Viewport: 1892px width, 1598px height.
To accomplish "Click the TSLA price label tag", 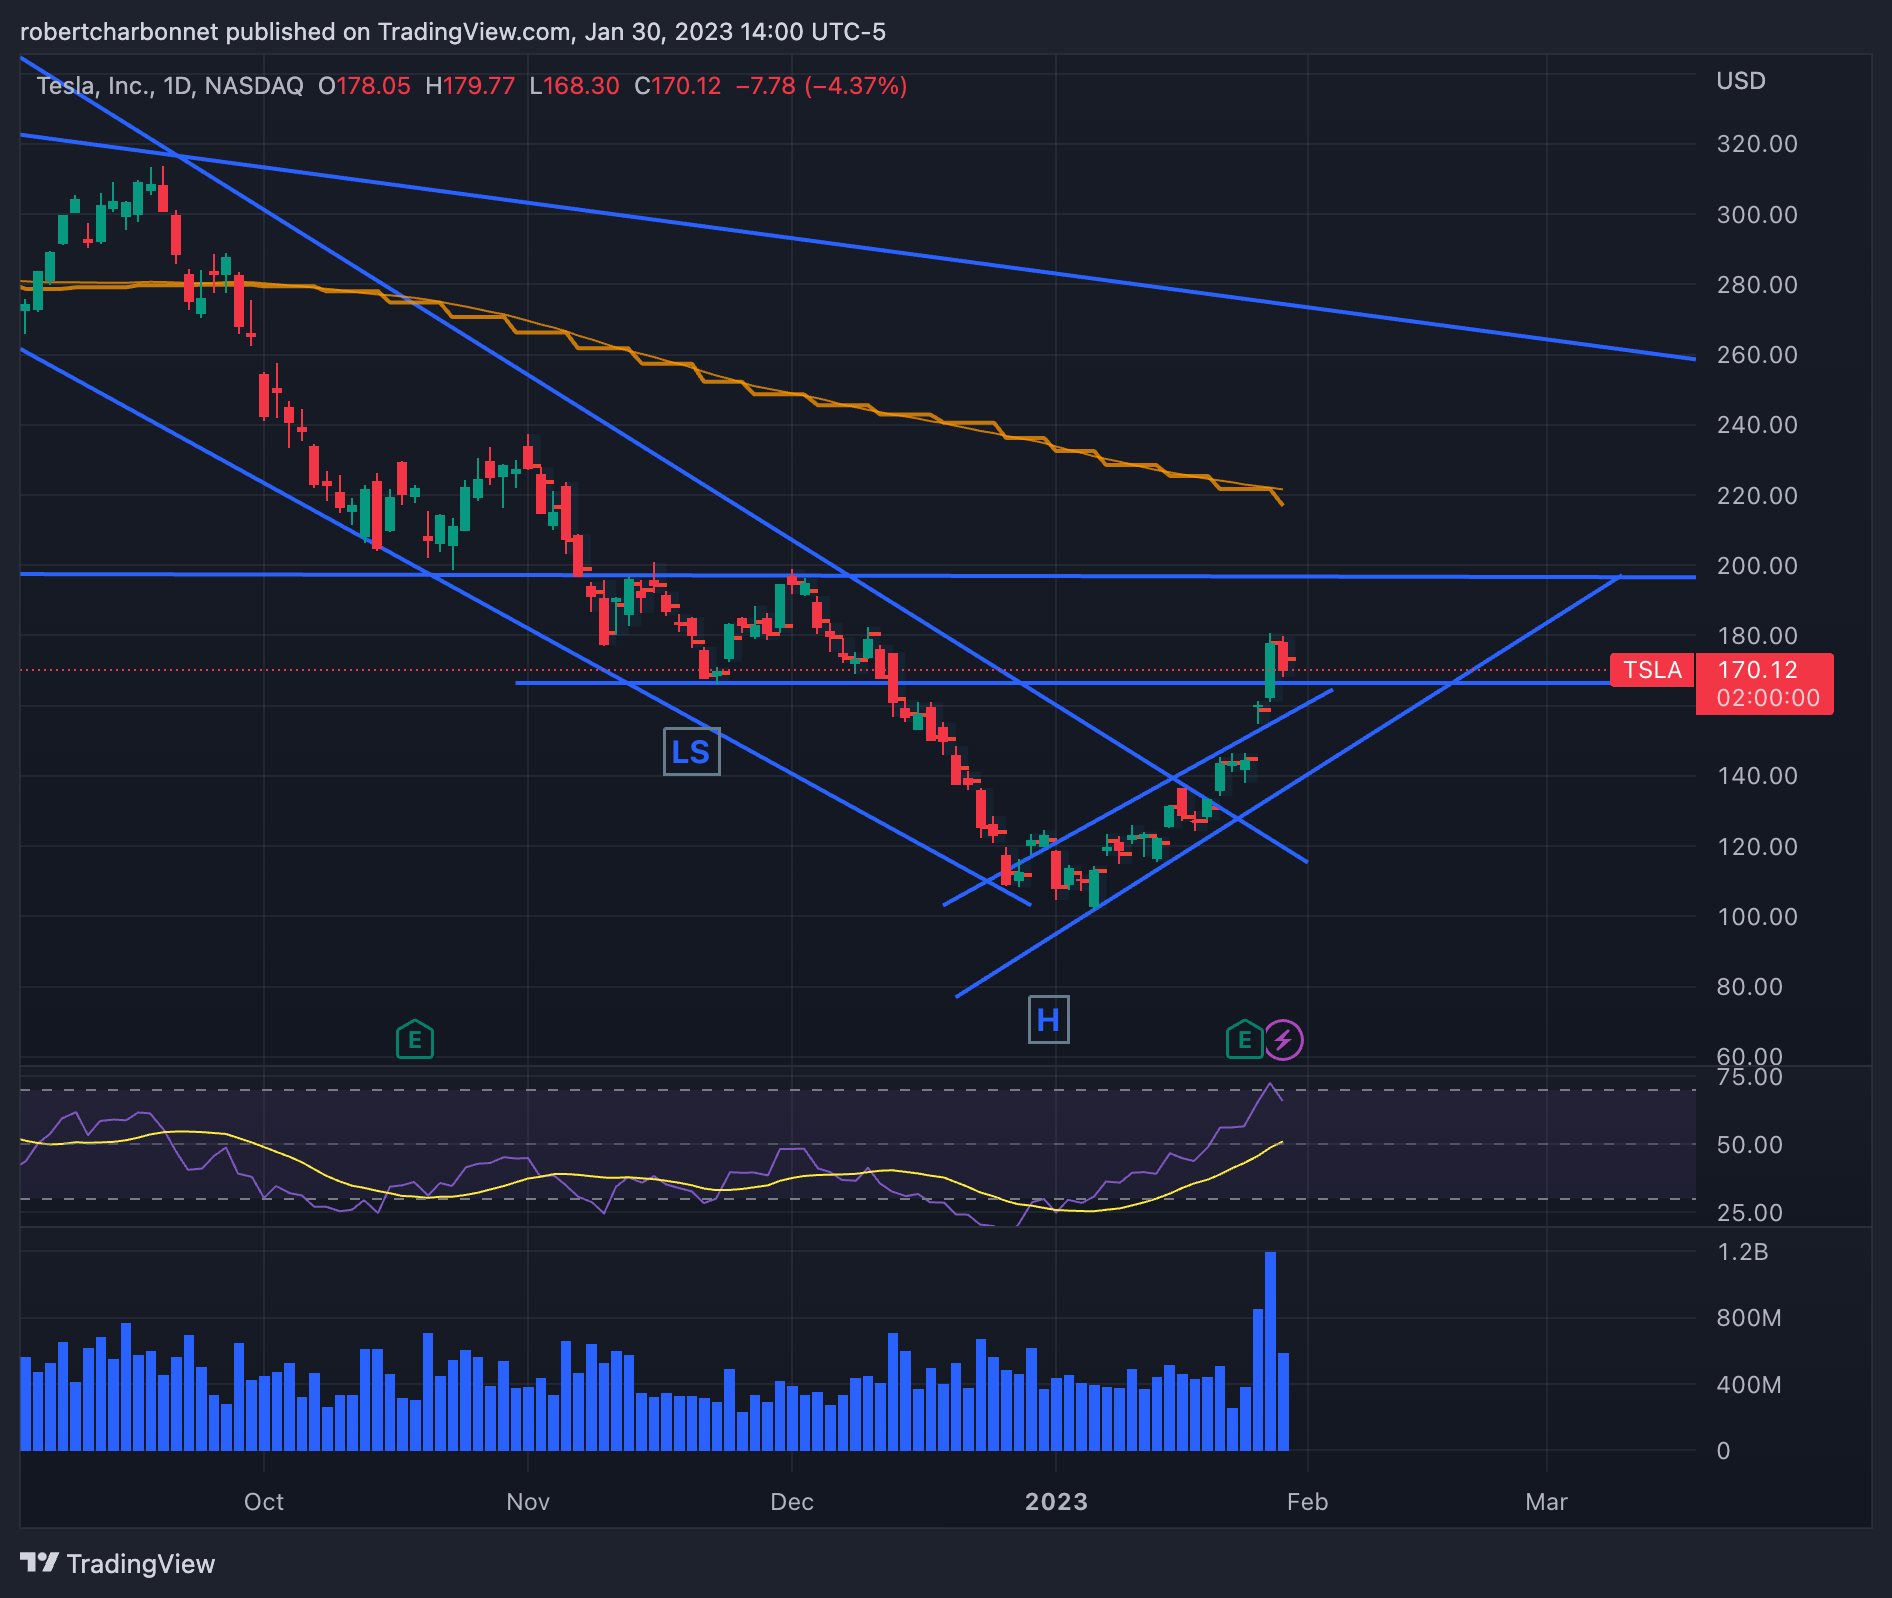I will [1652, 670].
